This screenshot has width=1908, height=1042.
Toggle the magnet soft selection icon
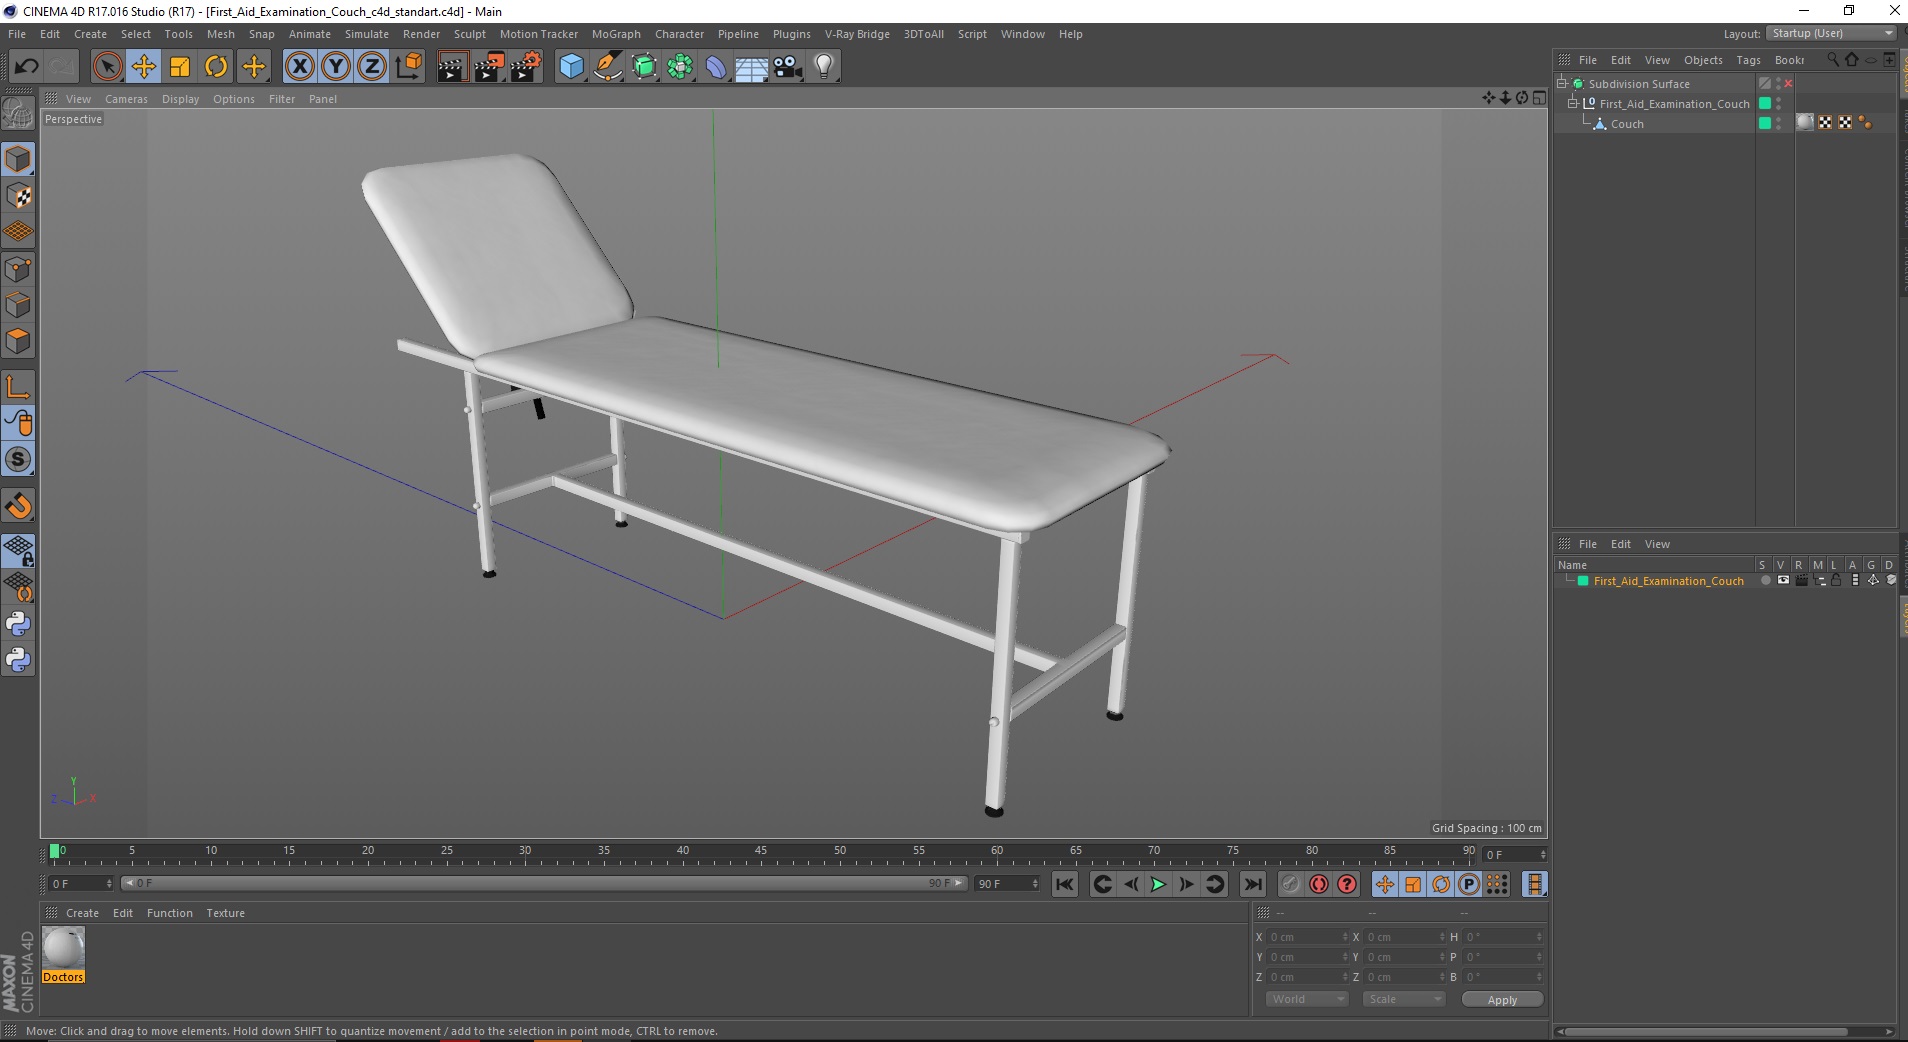point(18,506)
